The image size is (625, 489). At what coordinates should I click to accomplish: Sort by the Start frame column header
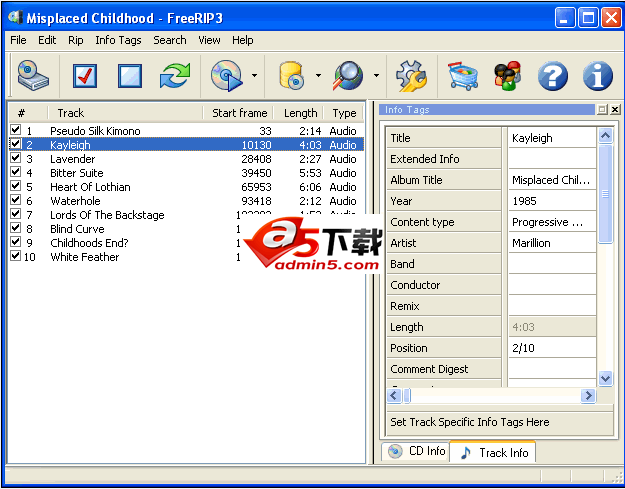point(238,113)
